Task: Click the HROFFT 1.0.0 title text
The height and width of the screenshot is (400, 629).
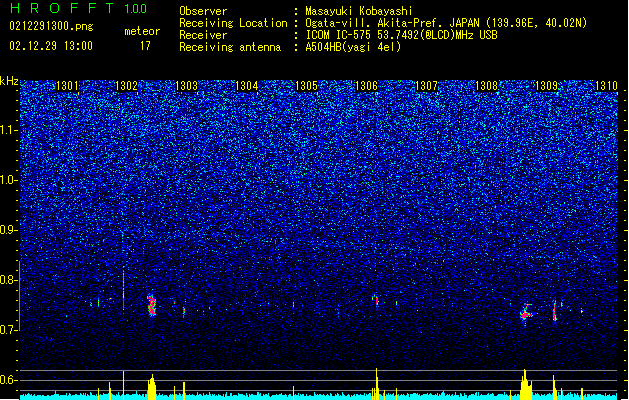Action: [x=78, y=8]
